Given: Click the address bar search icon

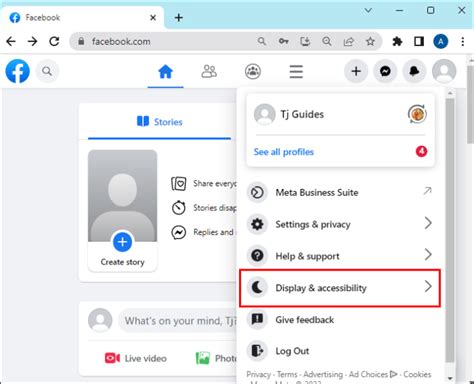Looking at the screenshot, I should 262,41.
